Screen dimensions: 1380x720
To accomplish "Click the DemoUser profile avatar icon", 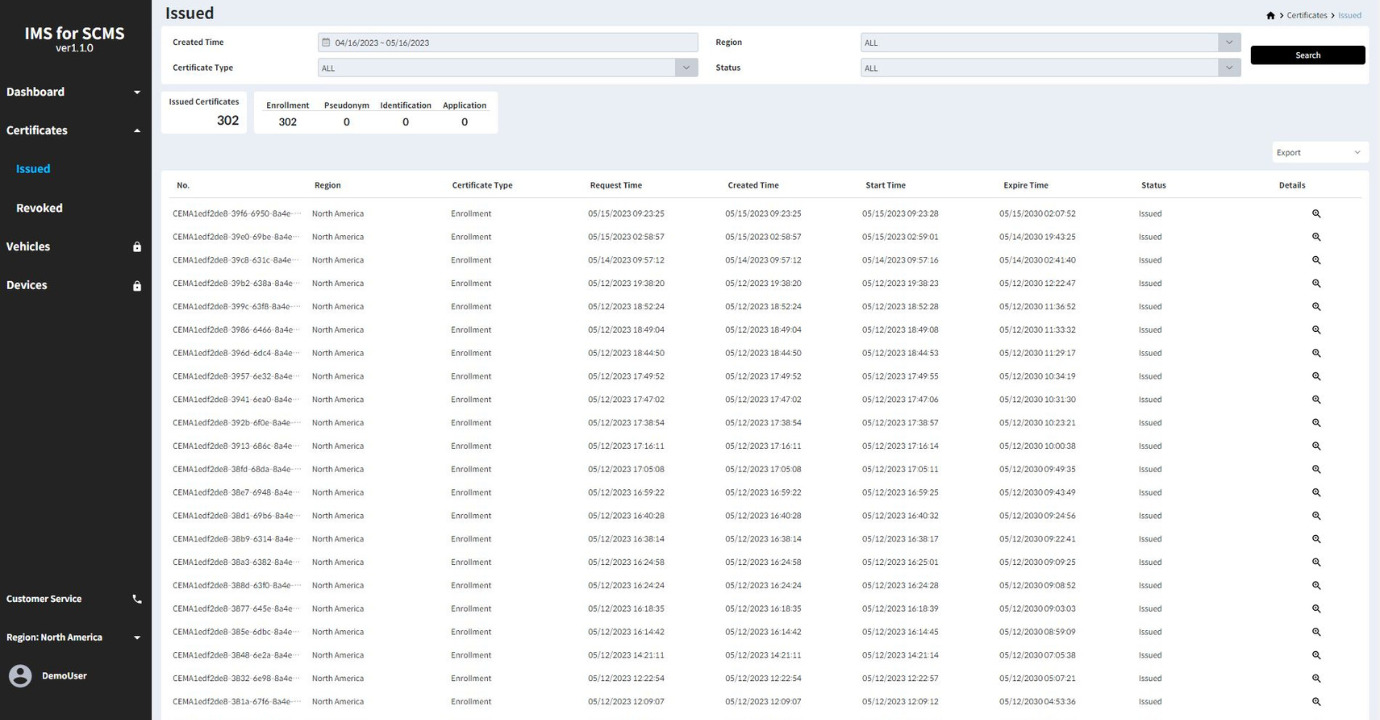I will tap(22, 675).
